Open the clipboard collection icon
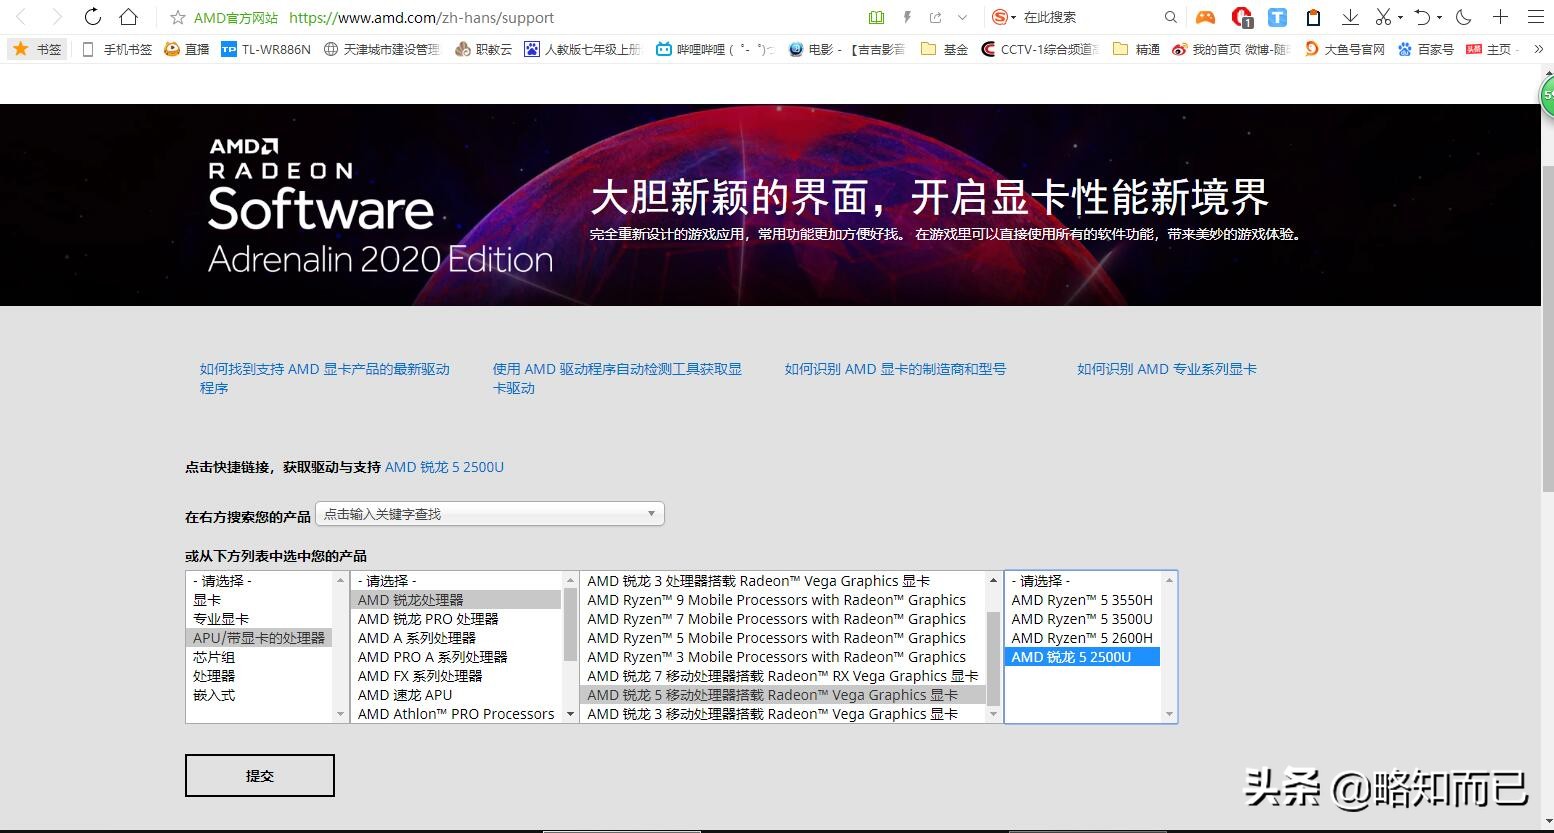This screenshot has width=1554, height=833. click(1312, 17)
